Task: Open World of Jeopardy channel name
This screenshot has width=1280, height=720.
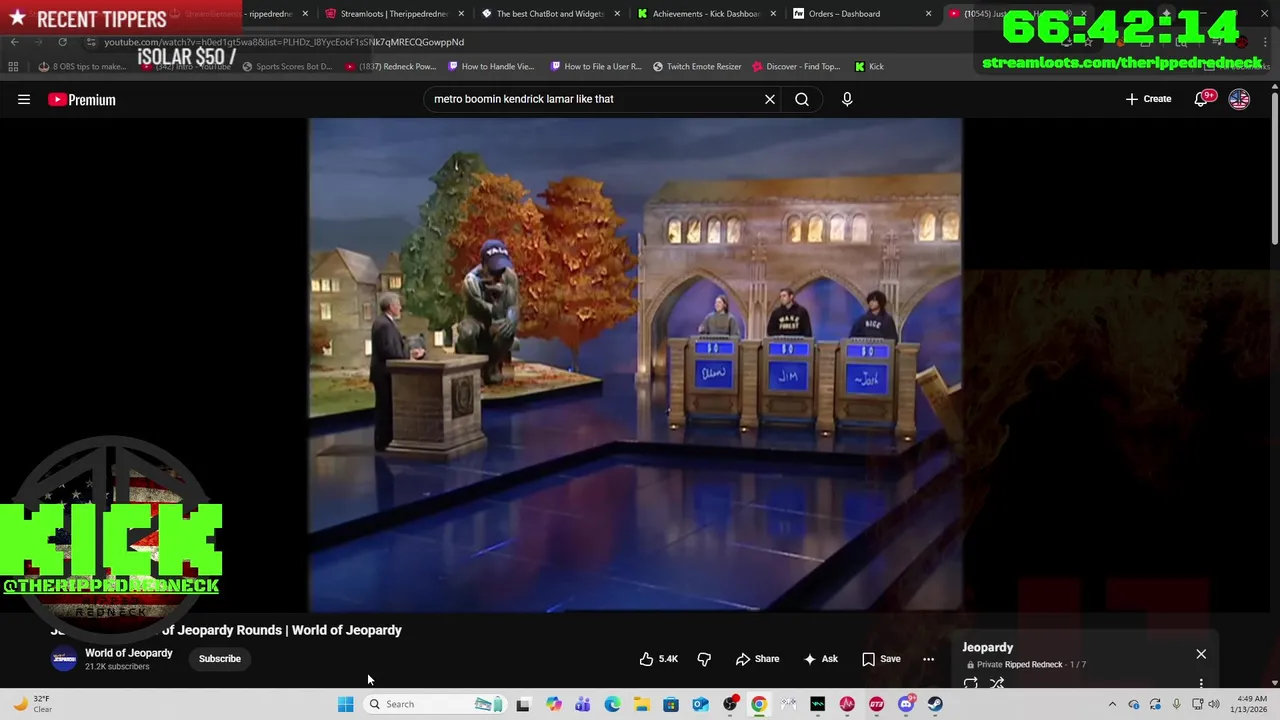Action: (129, 653)
